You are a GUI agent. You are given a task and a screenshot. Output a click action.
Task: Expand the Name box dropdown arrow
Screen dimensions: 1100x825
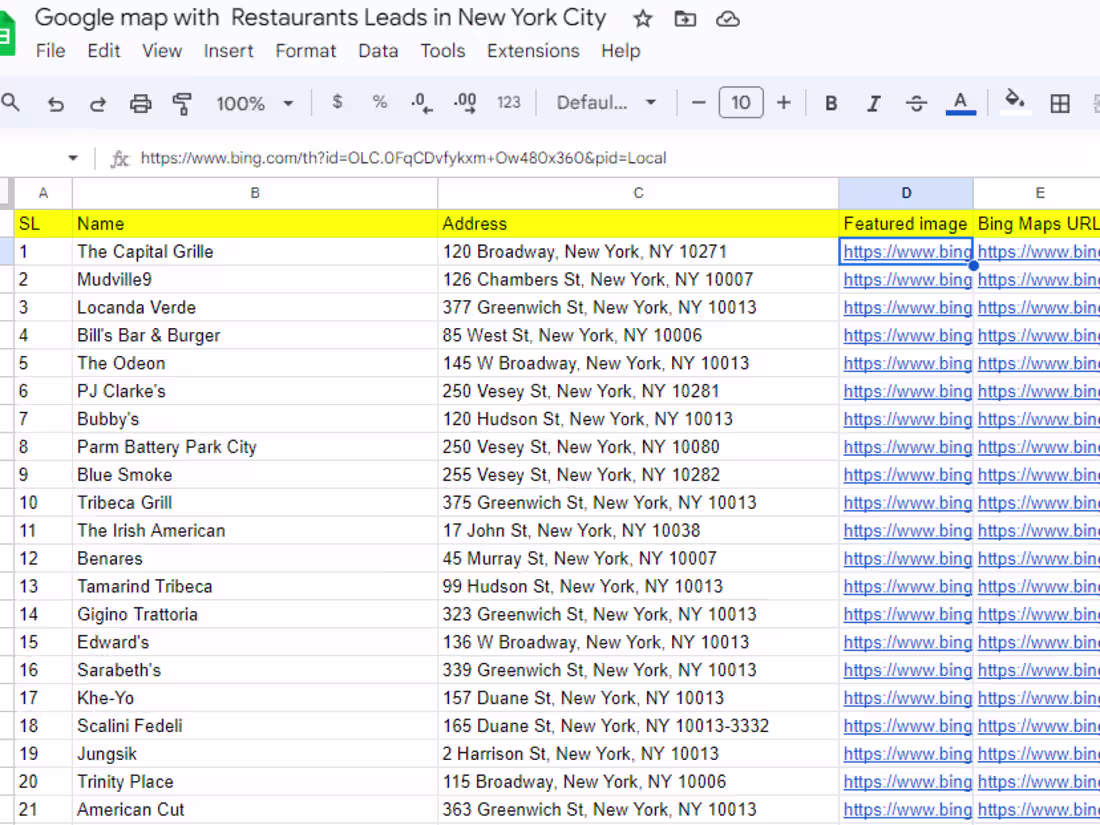click(73, 158)
